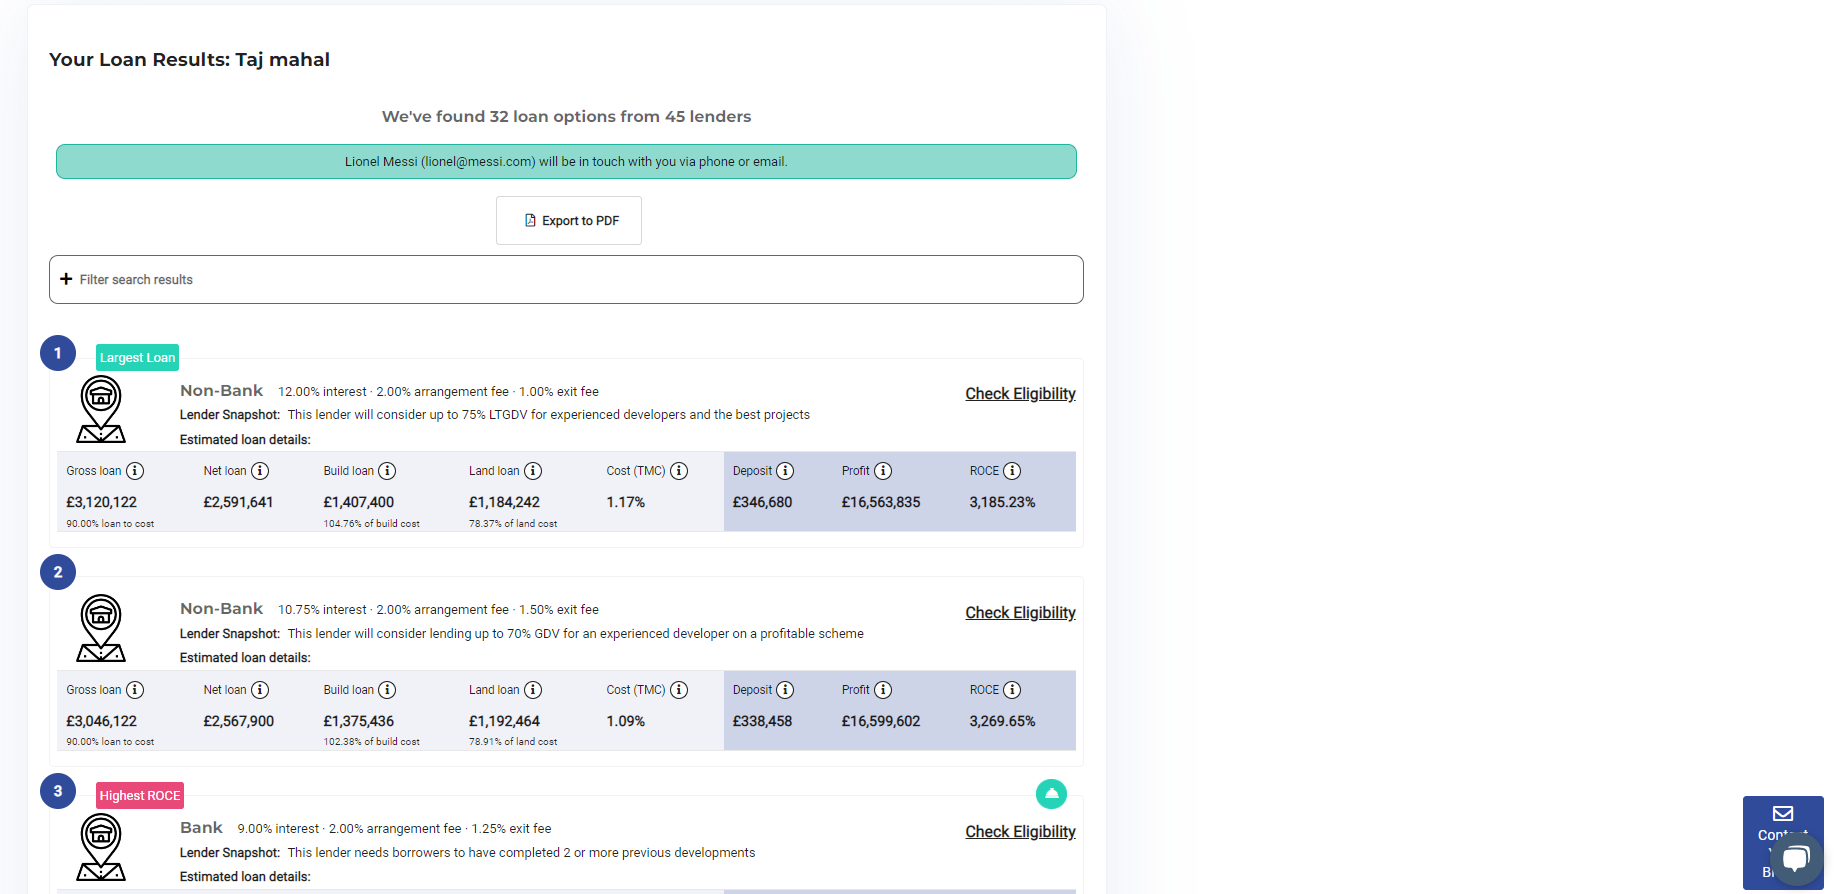
Task: Show Land loan info in result 1
Action: coord(533,471)
